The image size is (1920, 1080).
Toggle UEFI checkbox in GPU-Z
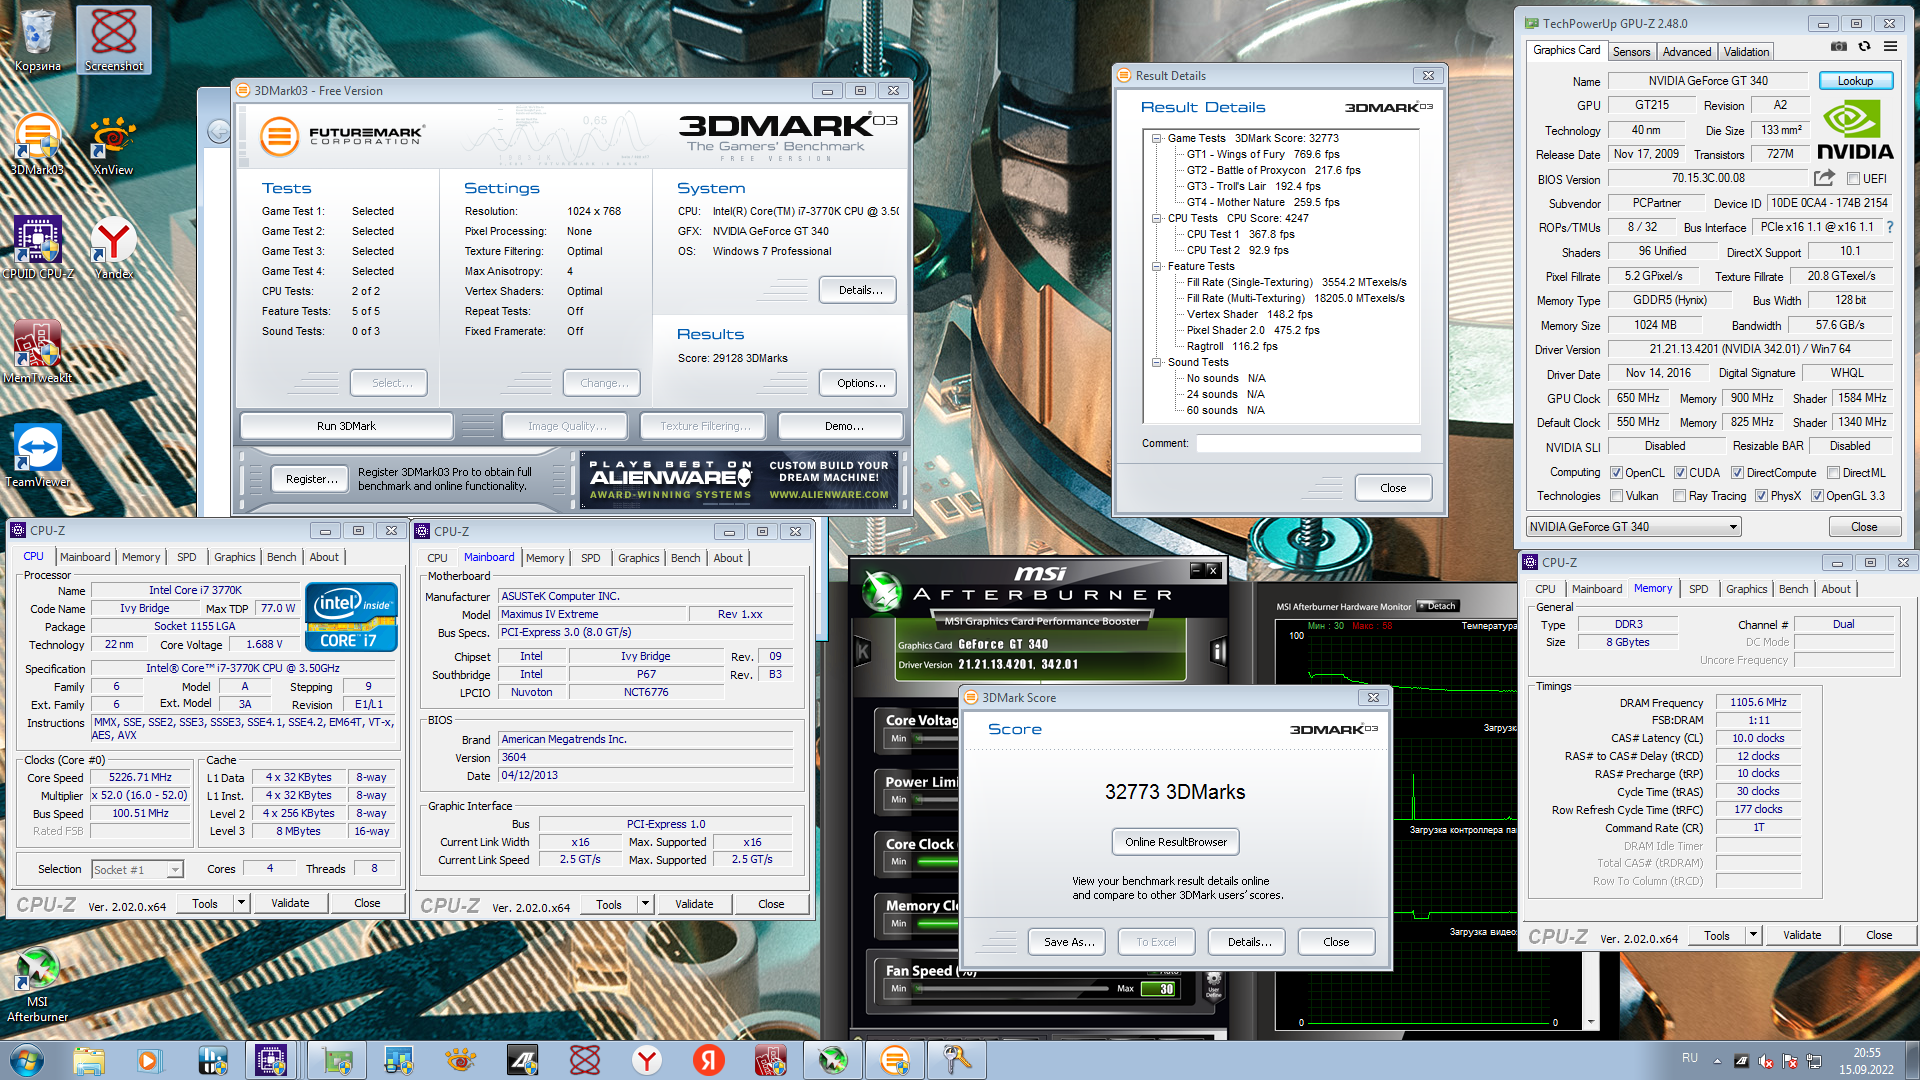[x=1853, y=179]
